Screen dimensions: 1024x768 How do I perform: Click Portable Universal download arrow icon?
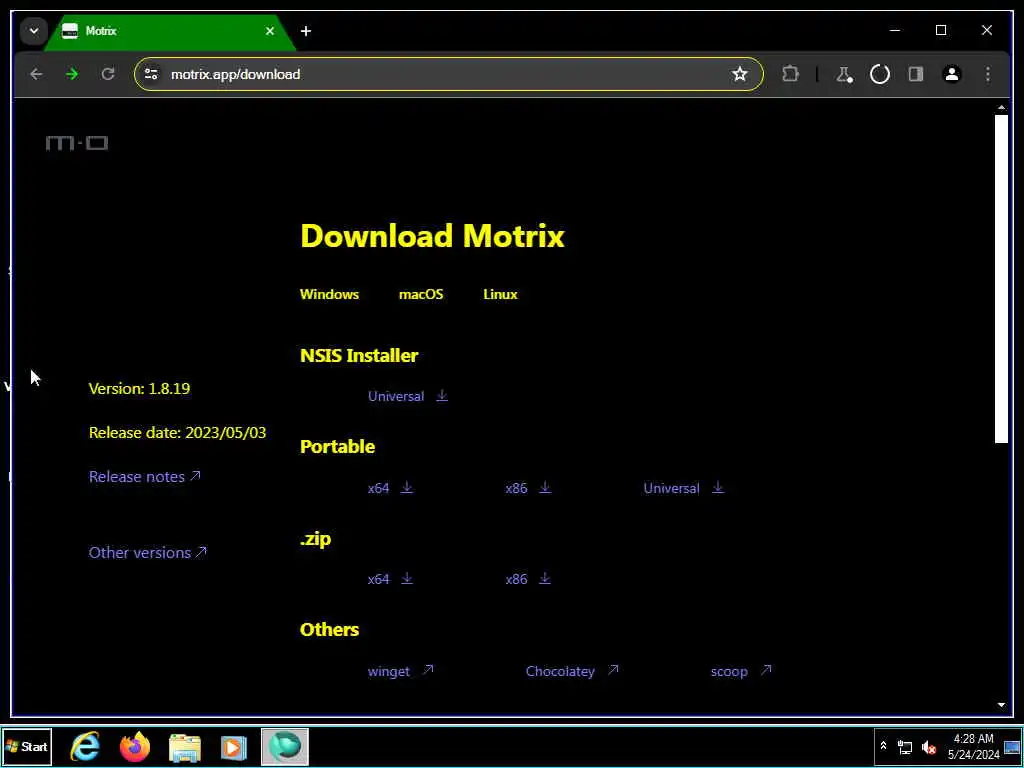point(718,487)
